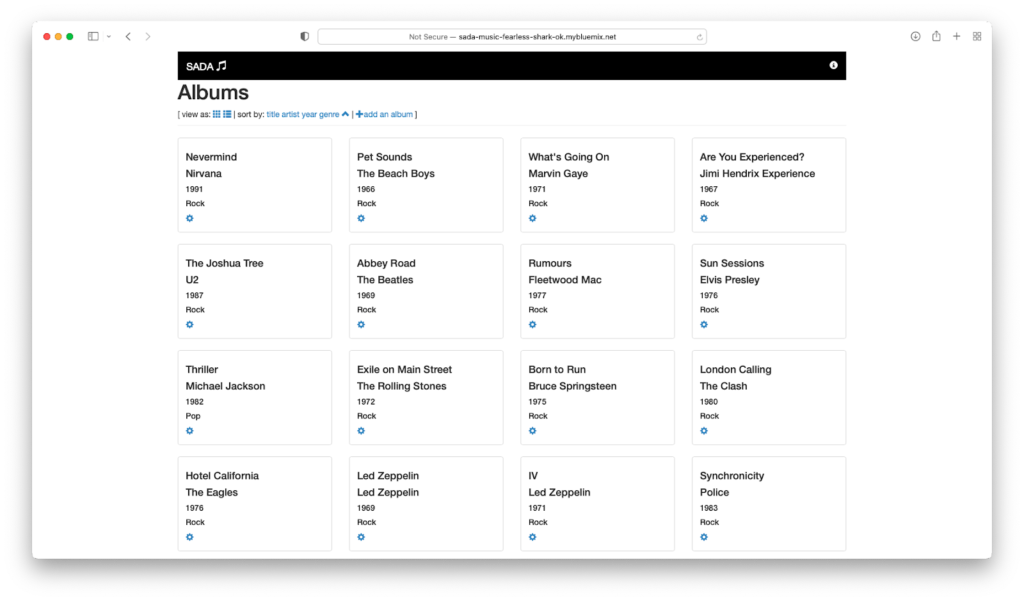This screenshot has width=1024, height=601.
Task: Show the Safari tab overview
Action: pos(977,37)
